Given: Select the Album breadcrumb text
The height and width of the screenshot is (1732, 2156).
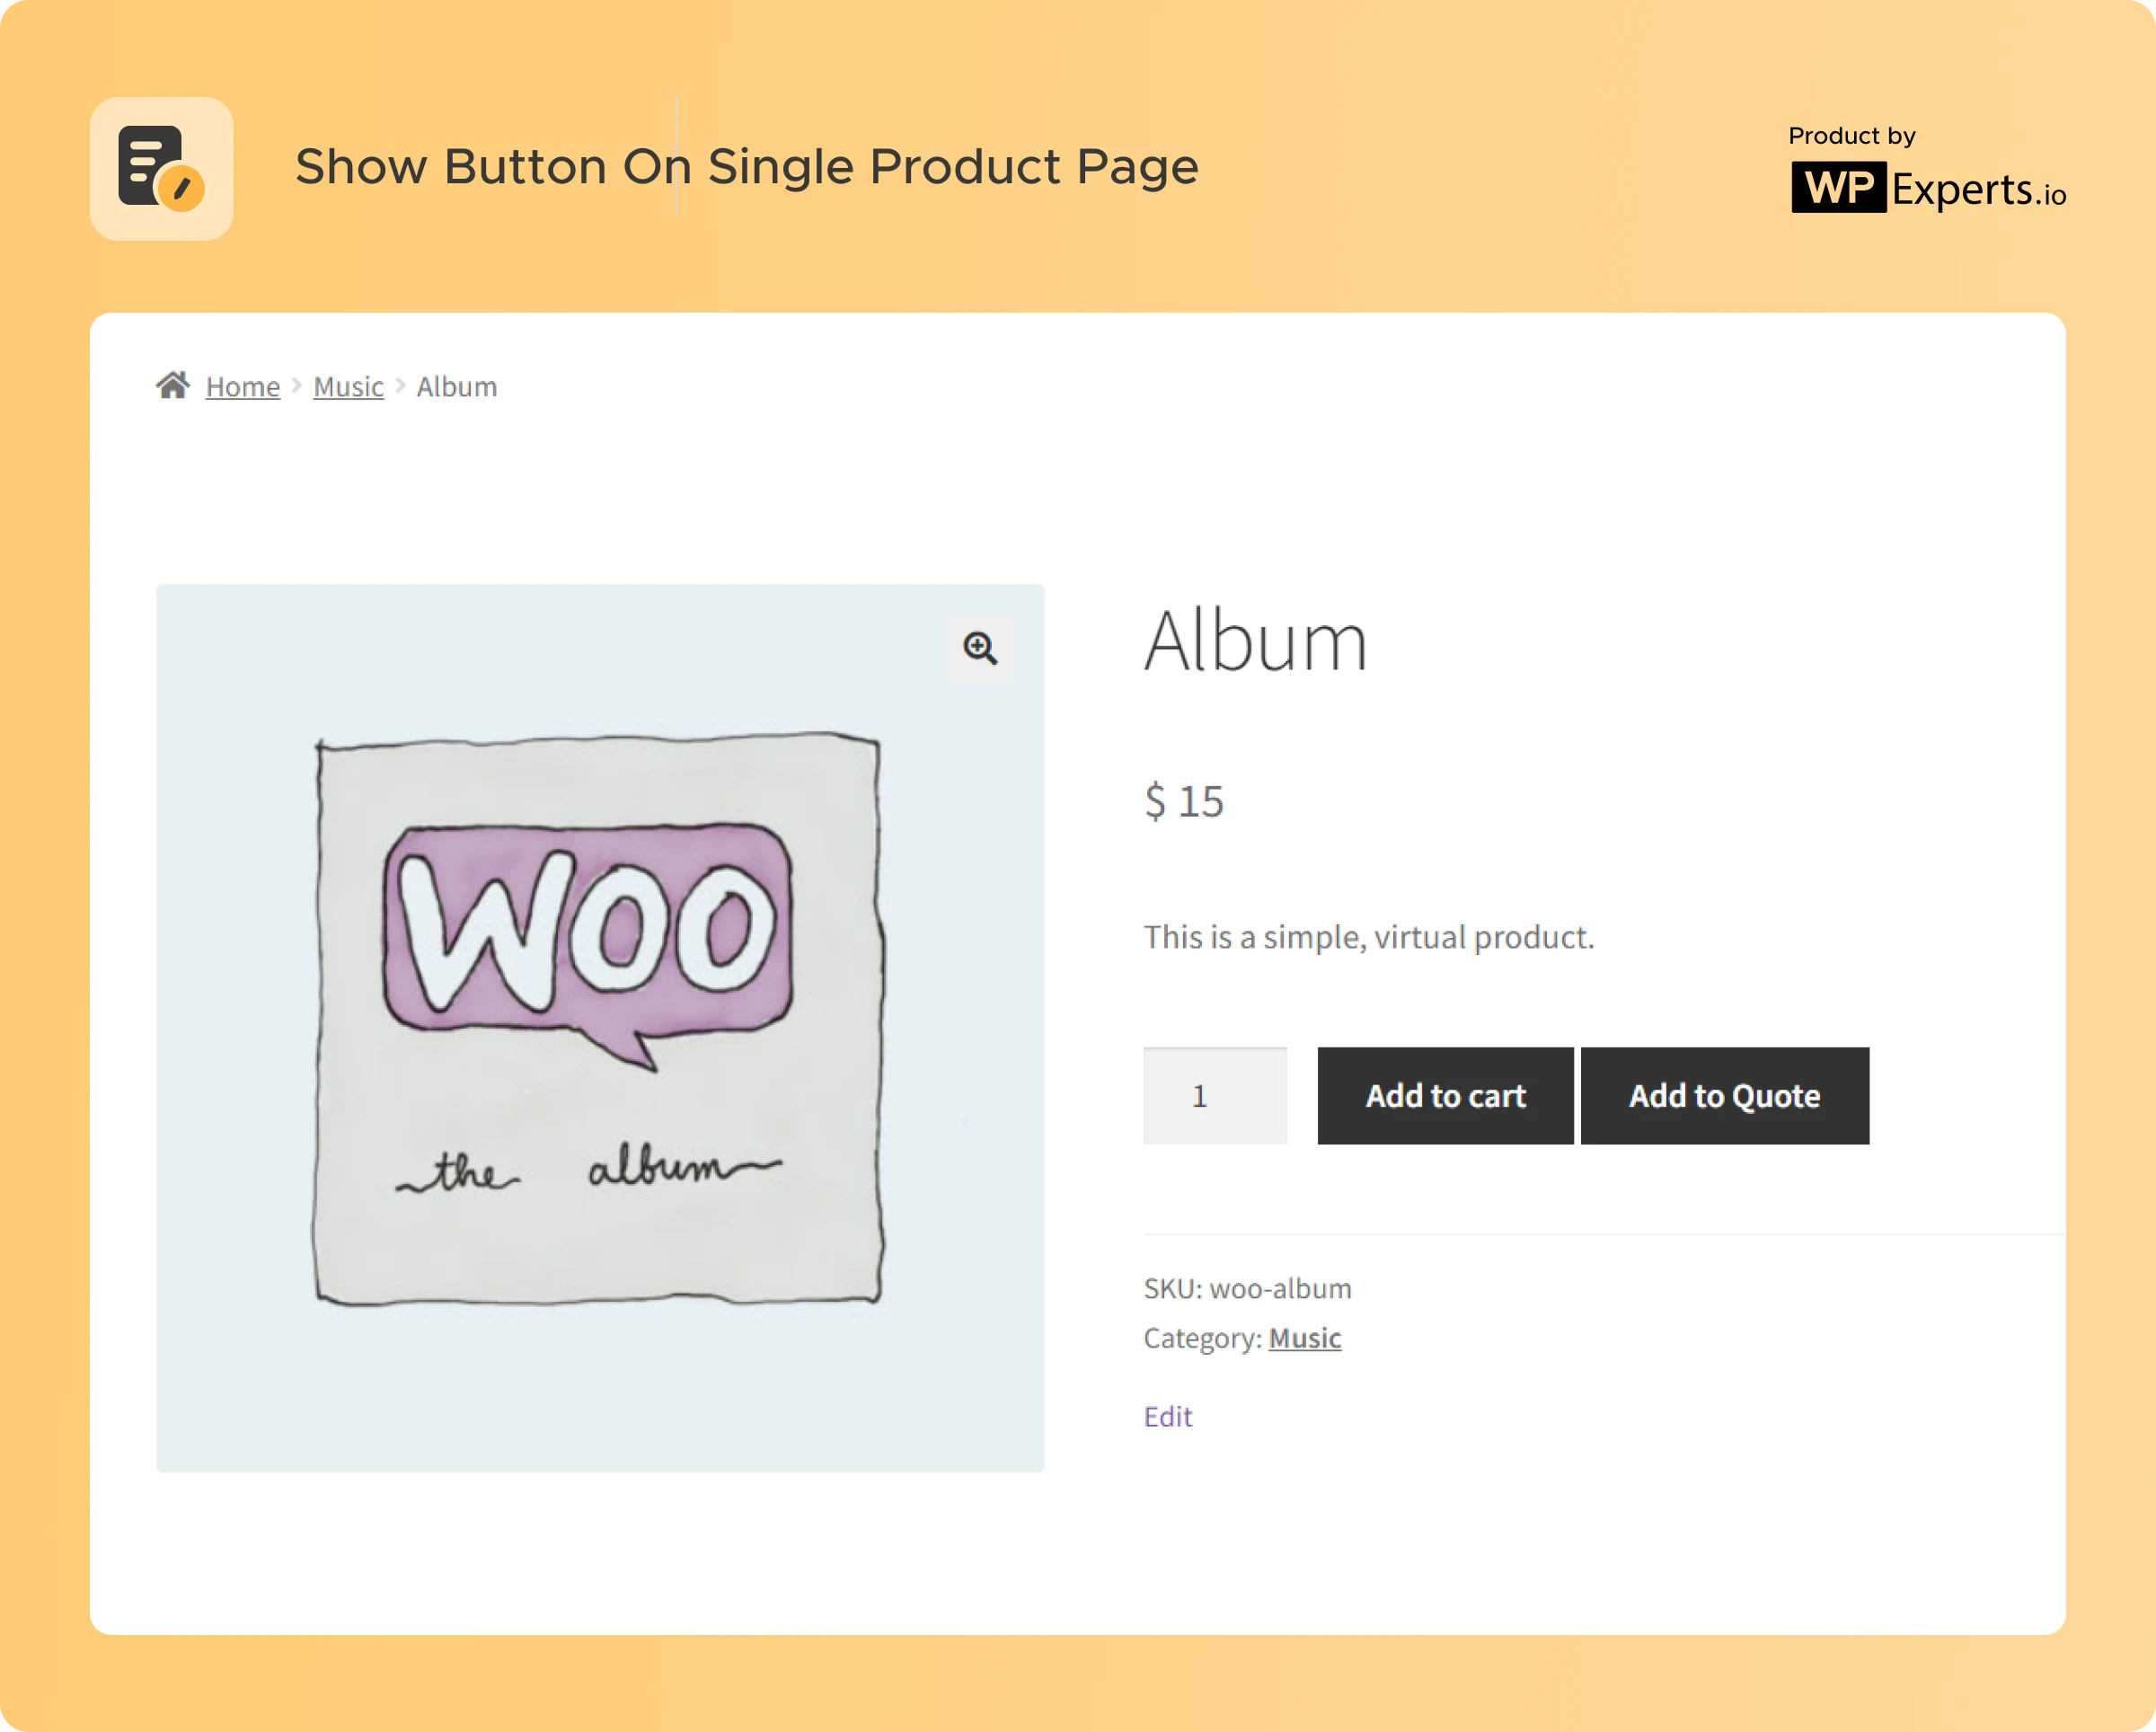Looking at the screenshot, I should (457, 387).
